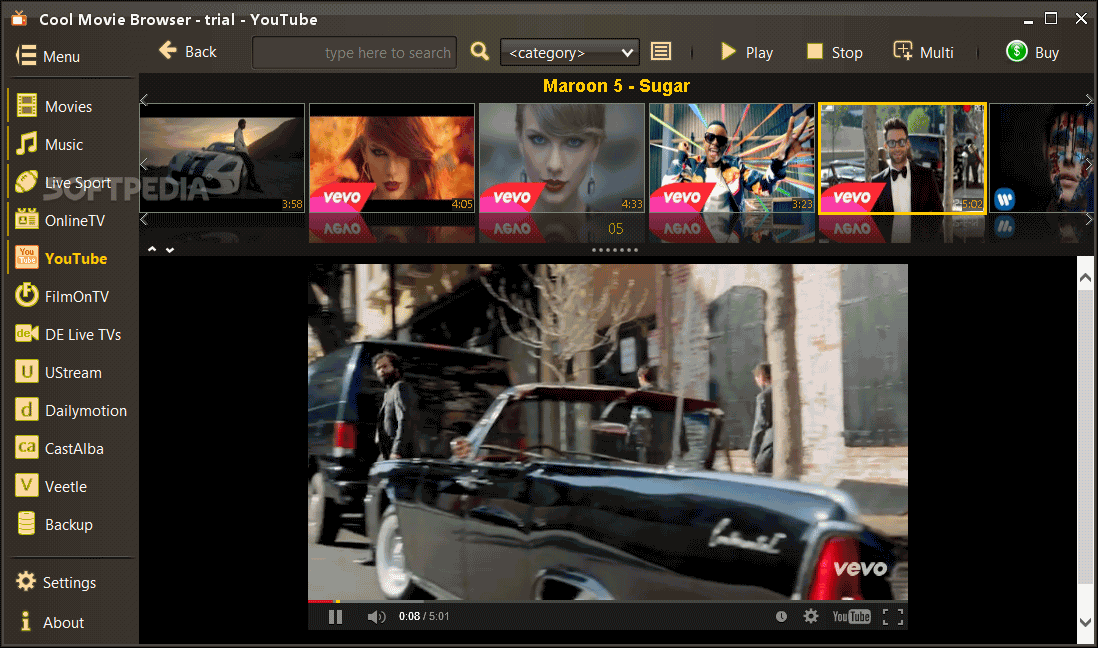Select the Backup database icon
1098x648 pixels.
point(27,523)
